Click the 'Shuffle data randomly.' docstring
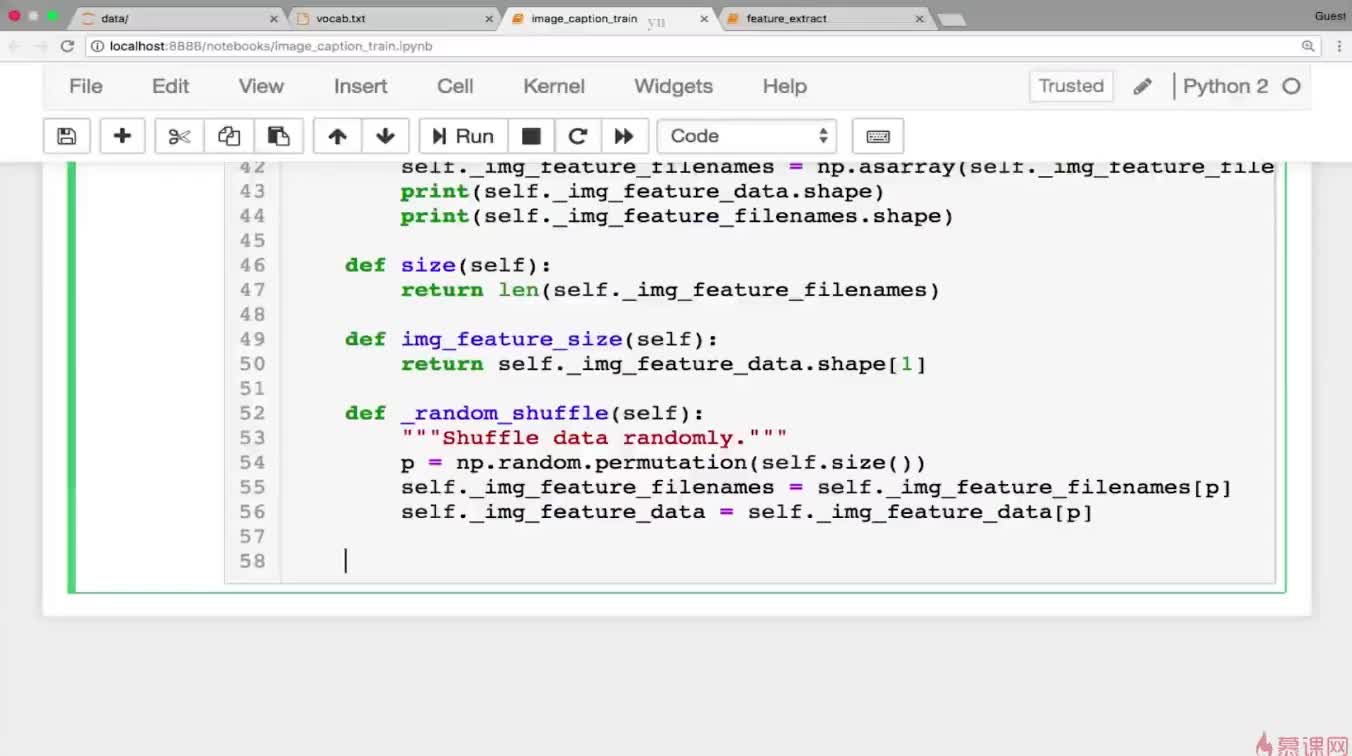This screenshot has width=1352, height=756. point(594,438)
